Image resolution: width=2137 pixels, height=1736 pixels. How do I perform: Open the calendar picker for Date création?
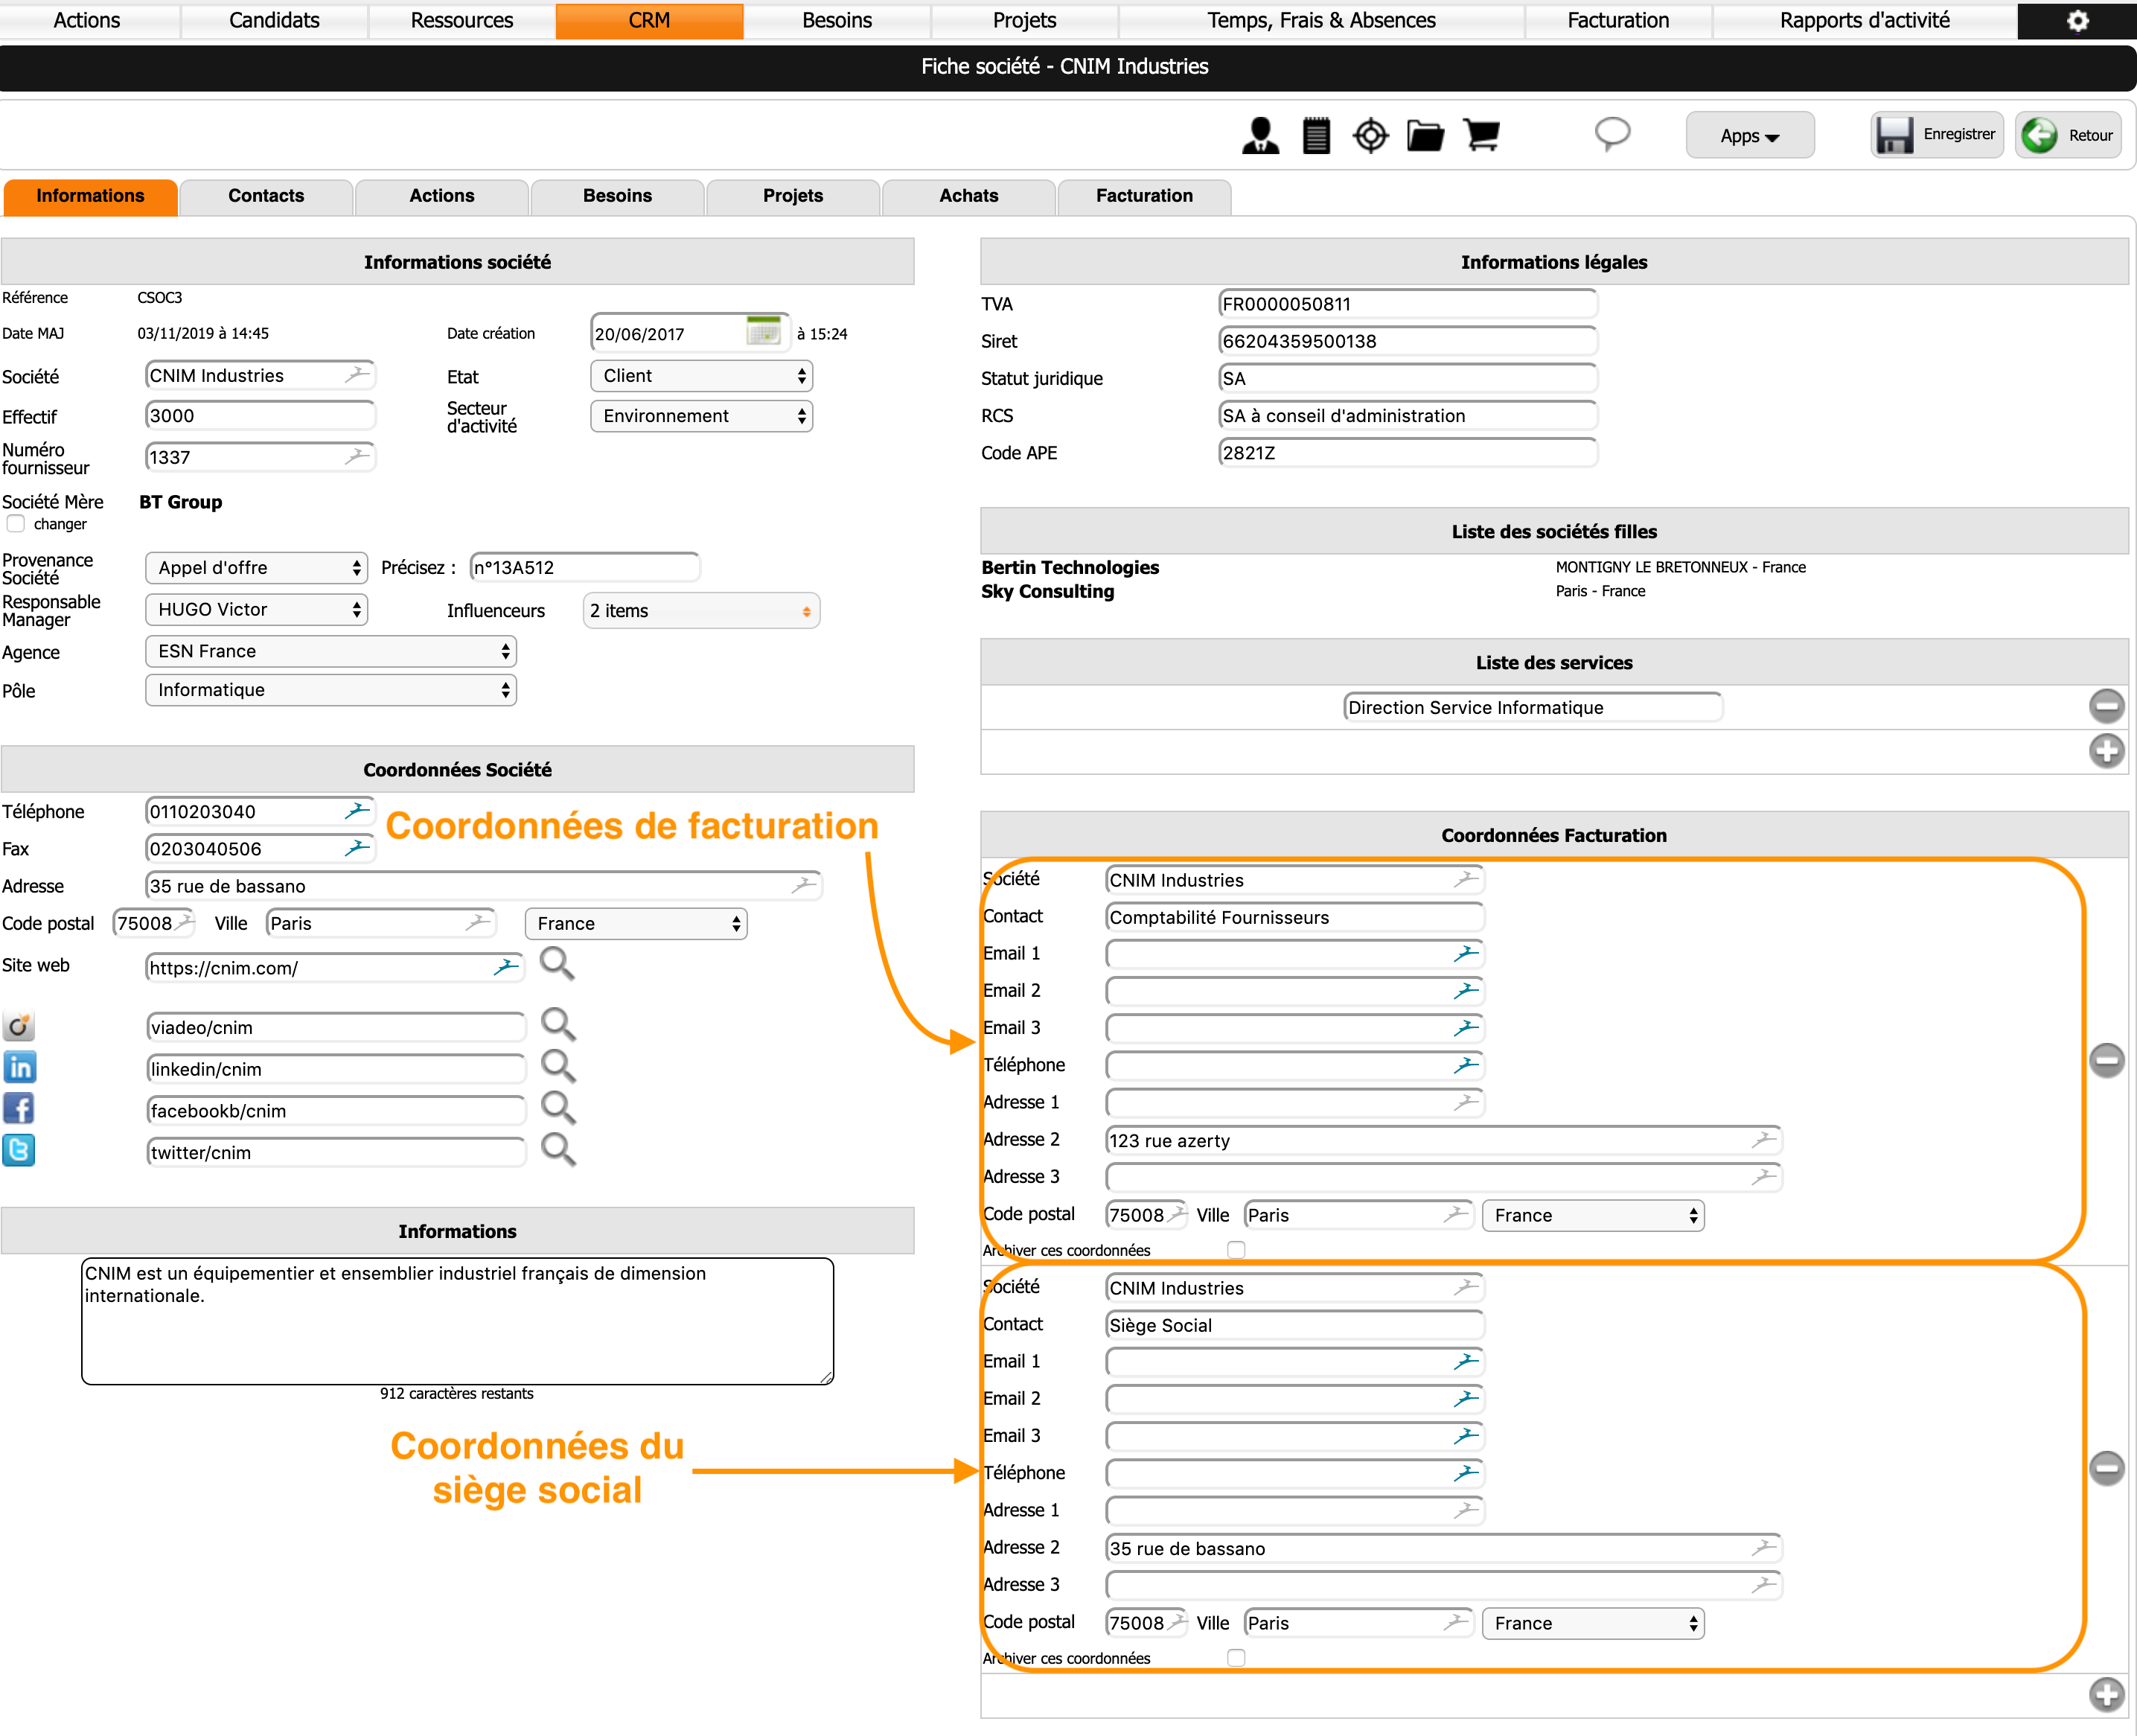(764, 331)
